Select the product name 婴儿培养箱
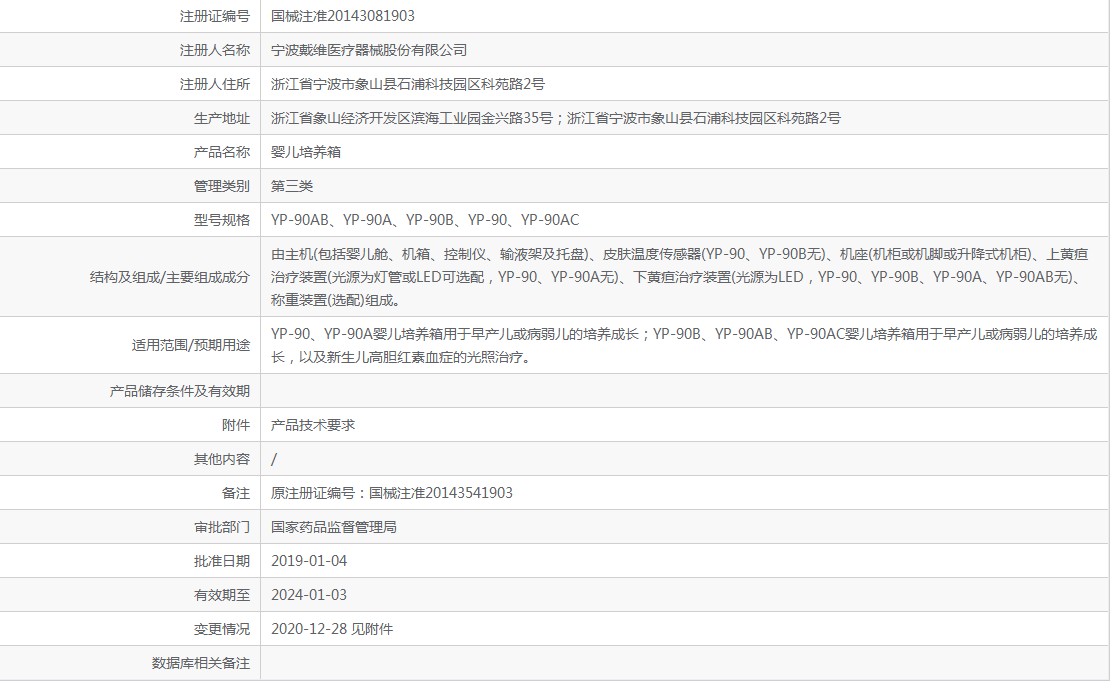This screenshot has height=689, width=1113. [306, 152]
